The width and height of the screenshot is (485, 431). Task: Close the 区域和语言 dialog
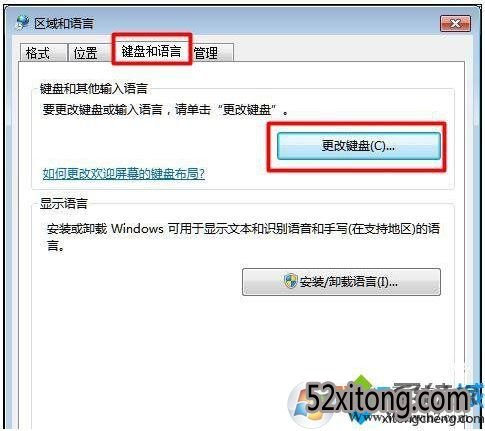click(x=455, y=24)
